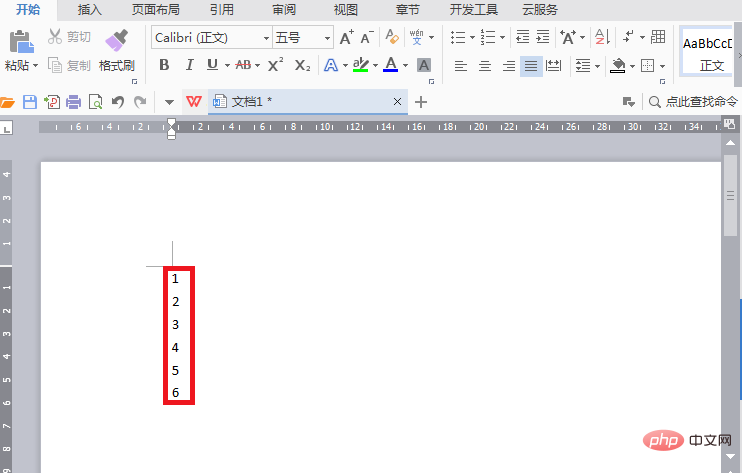Click the strikethrough AB icon

[243, 65]
